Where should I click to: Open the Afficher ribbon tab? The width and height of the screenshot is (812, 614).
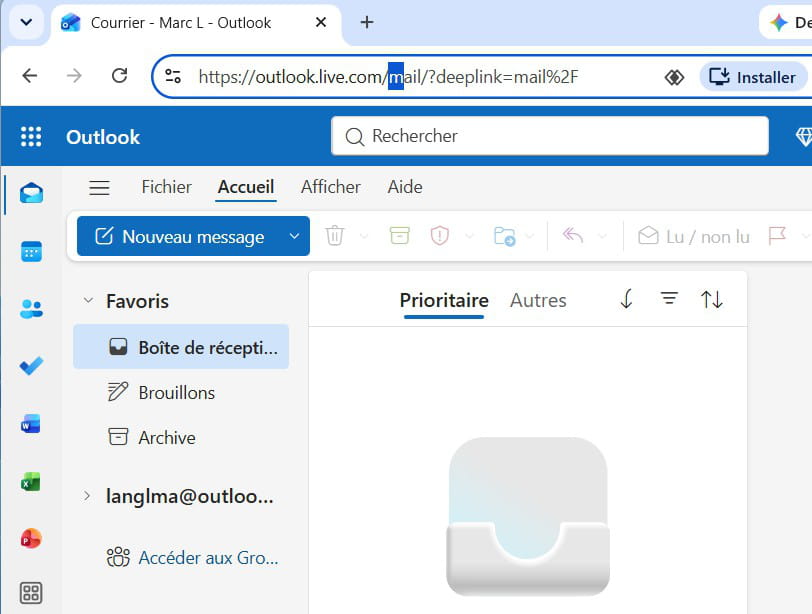point(330,187)
